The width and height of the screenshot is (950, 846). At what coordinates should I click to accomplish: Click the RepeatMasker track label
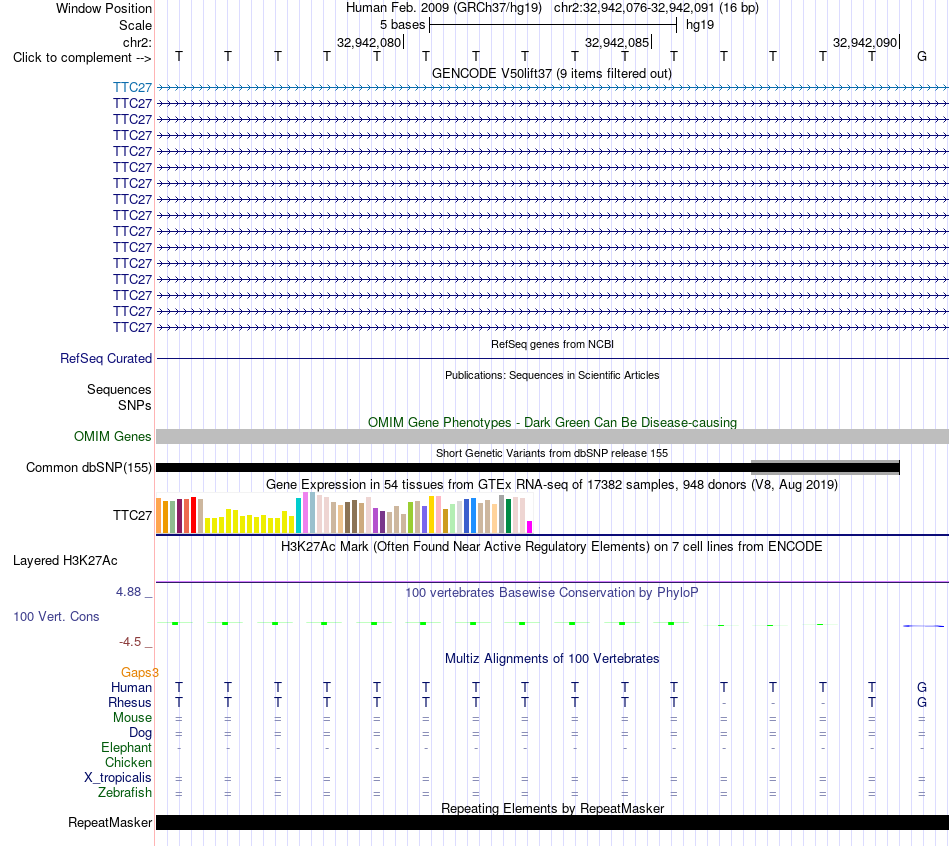(110, 822)
